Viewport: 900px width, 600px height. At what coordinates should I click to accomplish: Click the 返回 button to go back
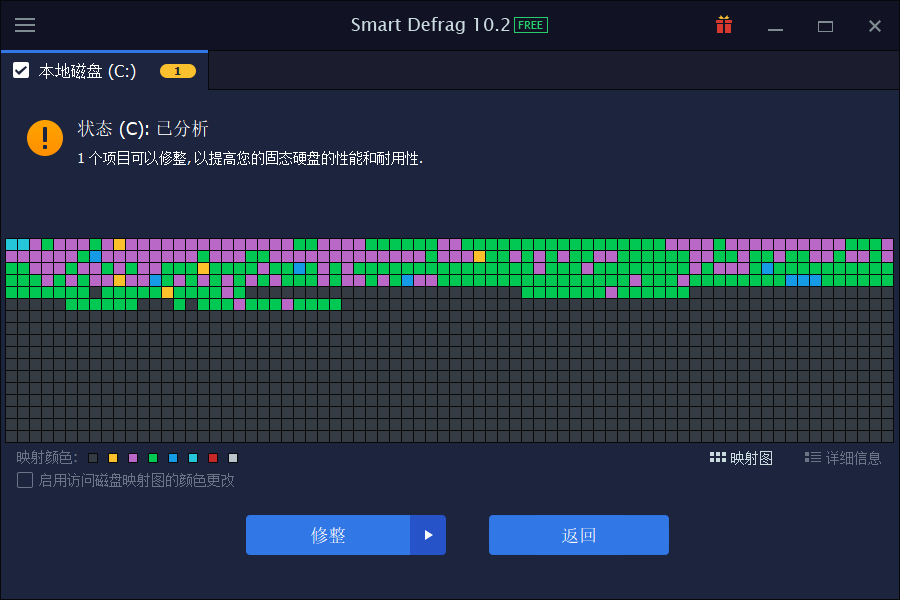(578, 535)
